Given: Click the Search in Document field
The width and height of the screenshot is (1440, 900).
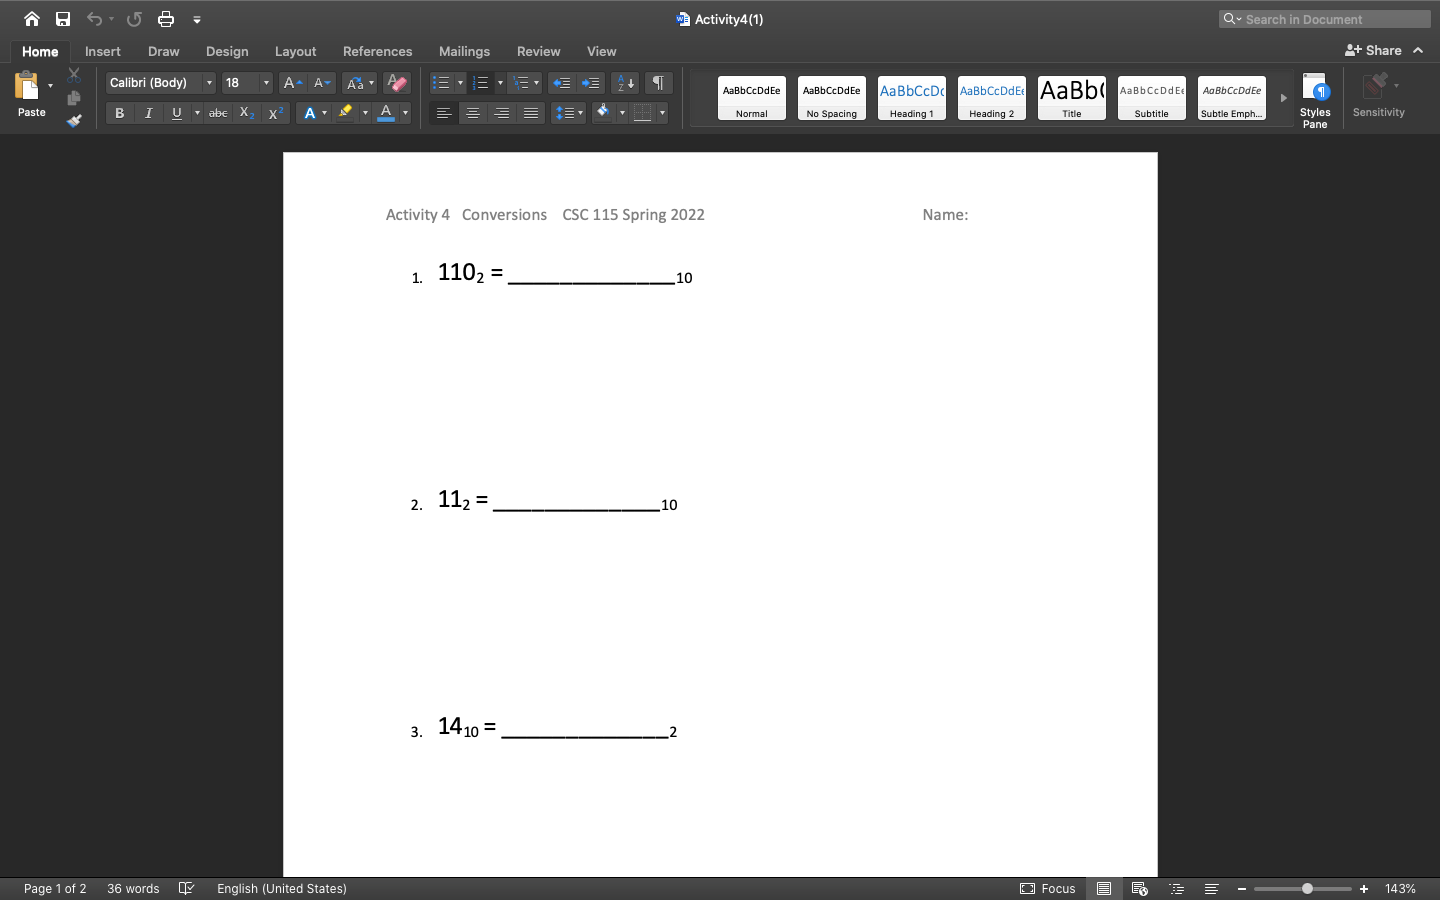Looking at the screenshot, I should pyautogui.click(x=1325, y=19).
